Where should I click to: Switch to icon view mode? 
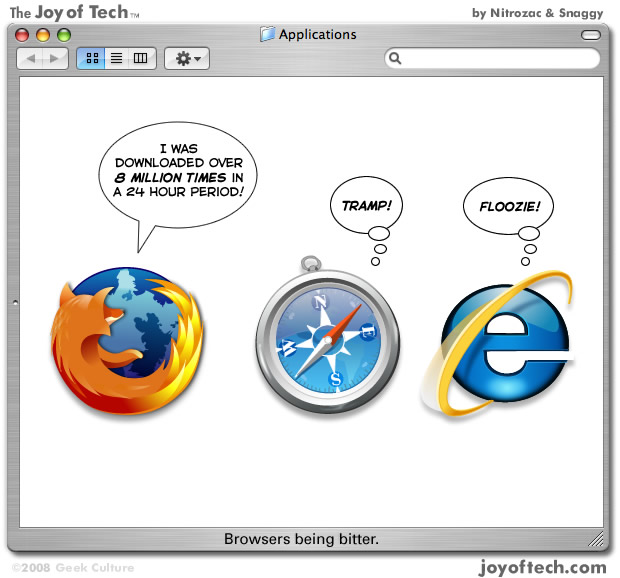pos(91,59)
